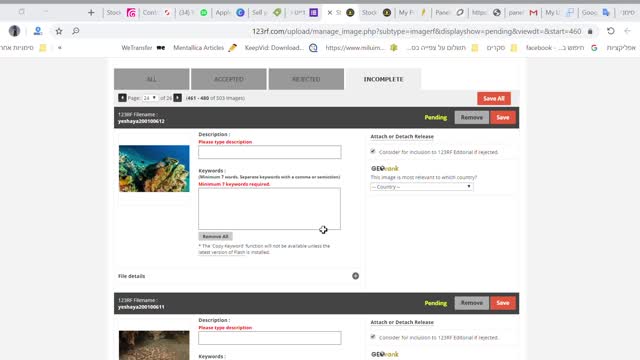Switch to the (34) tab
Viewport: 640px width, 360px height.
tap(193, 13)
